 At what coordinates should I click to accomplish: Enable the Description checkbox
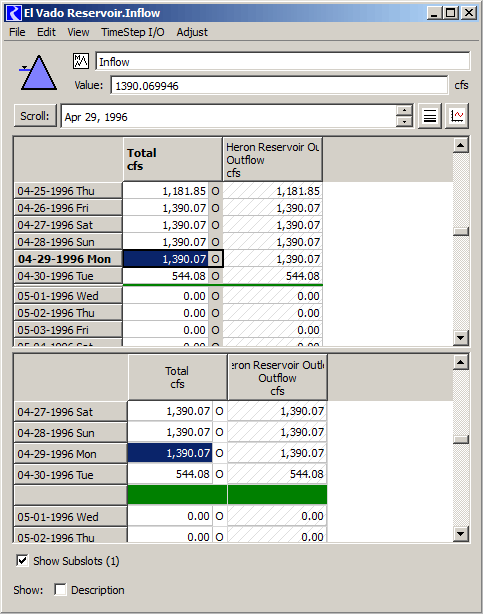tap(60, 589)
